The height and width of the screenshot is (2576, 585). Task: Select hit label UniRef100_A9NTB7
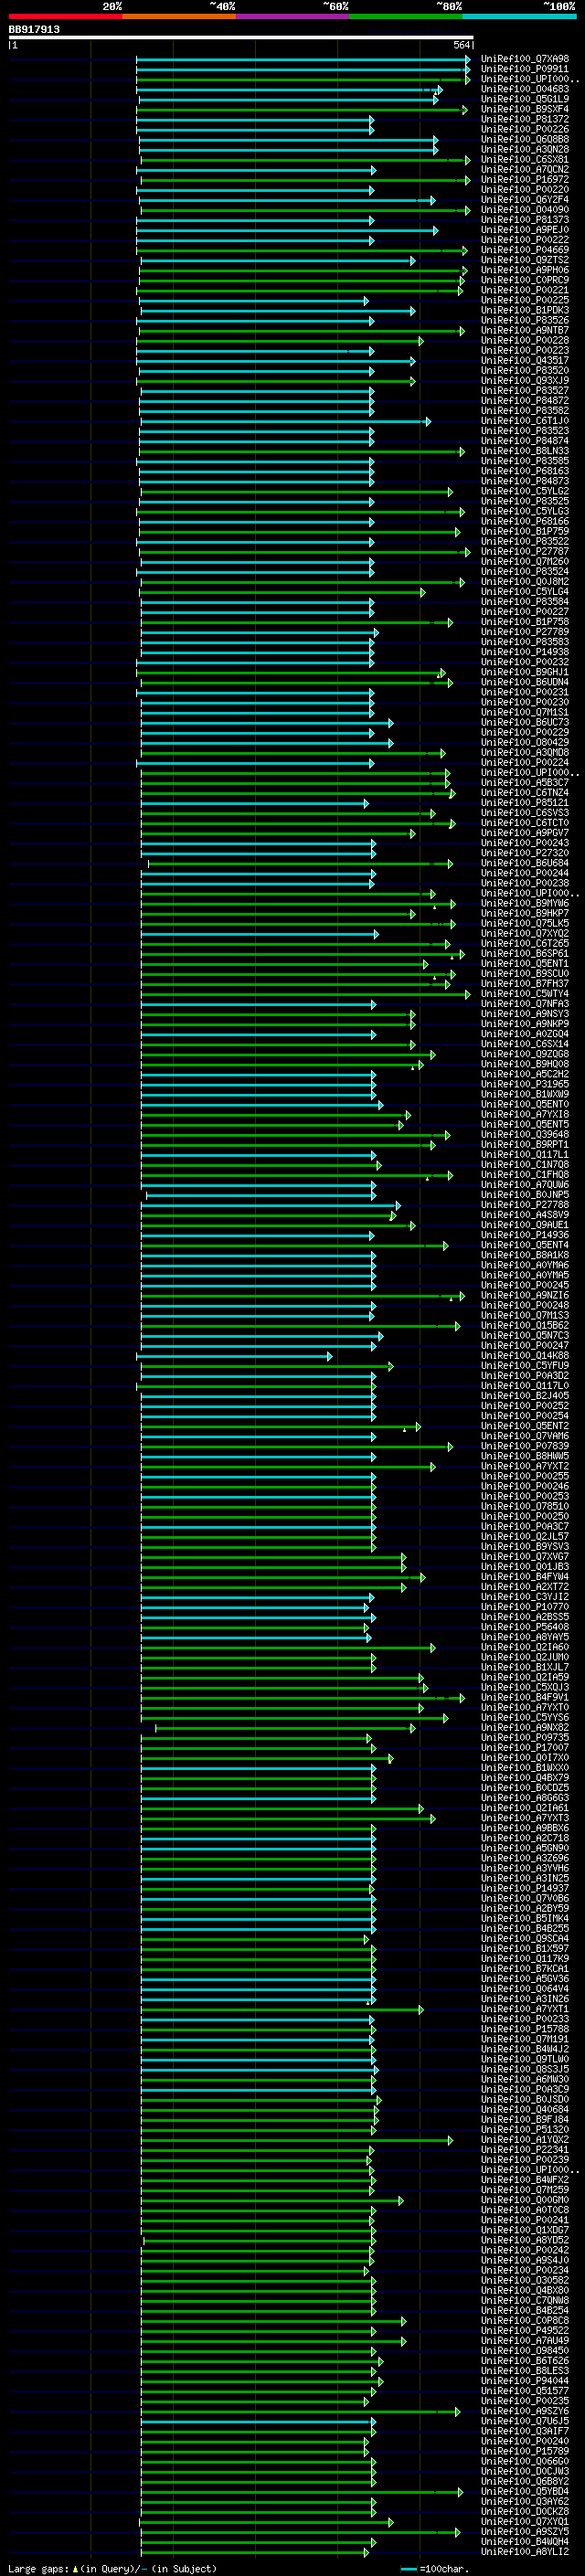[x=525, y=330]
